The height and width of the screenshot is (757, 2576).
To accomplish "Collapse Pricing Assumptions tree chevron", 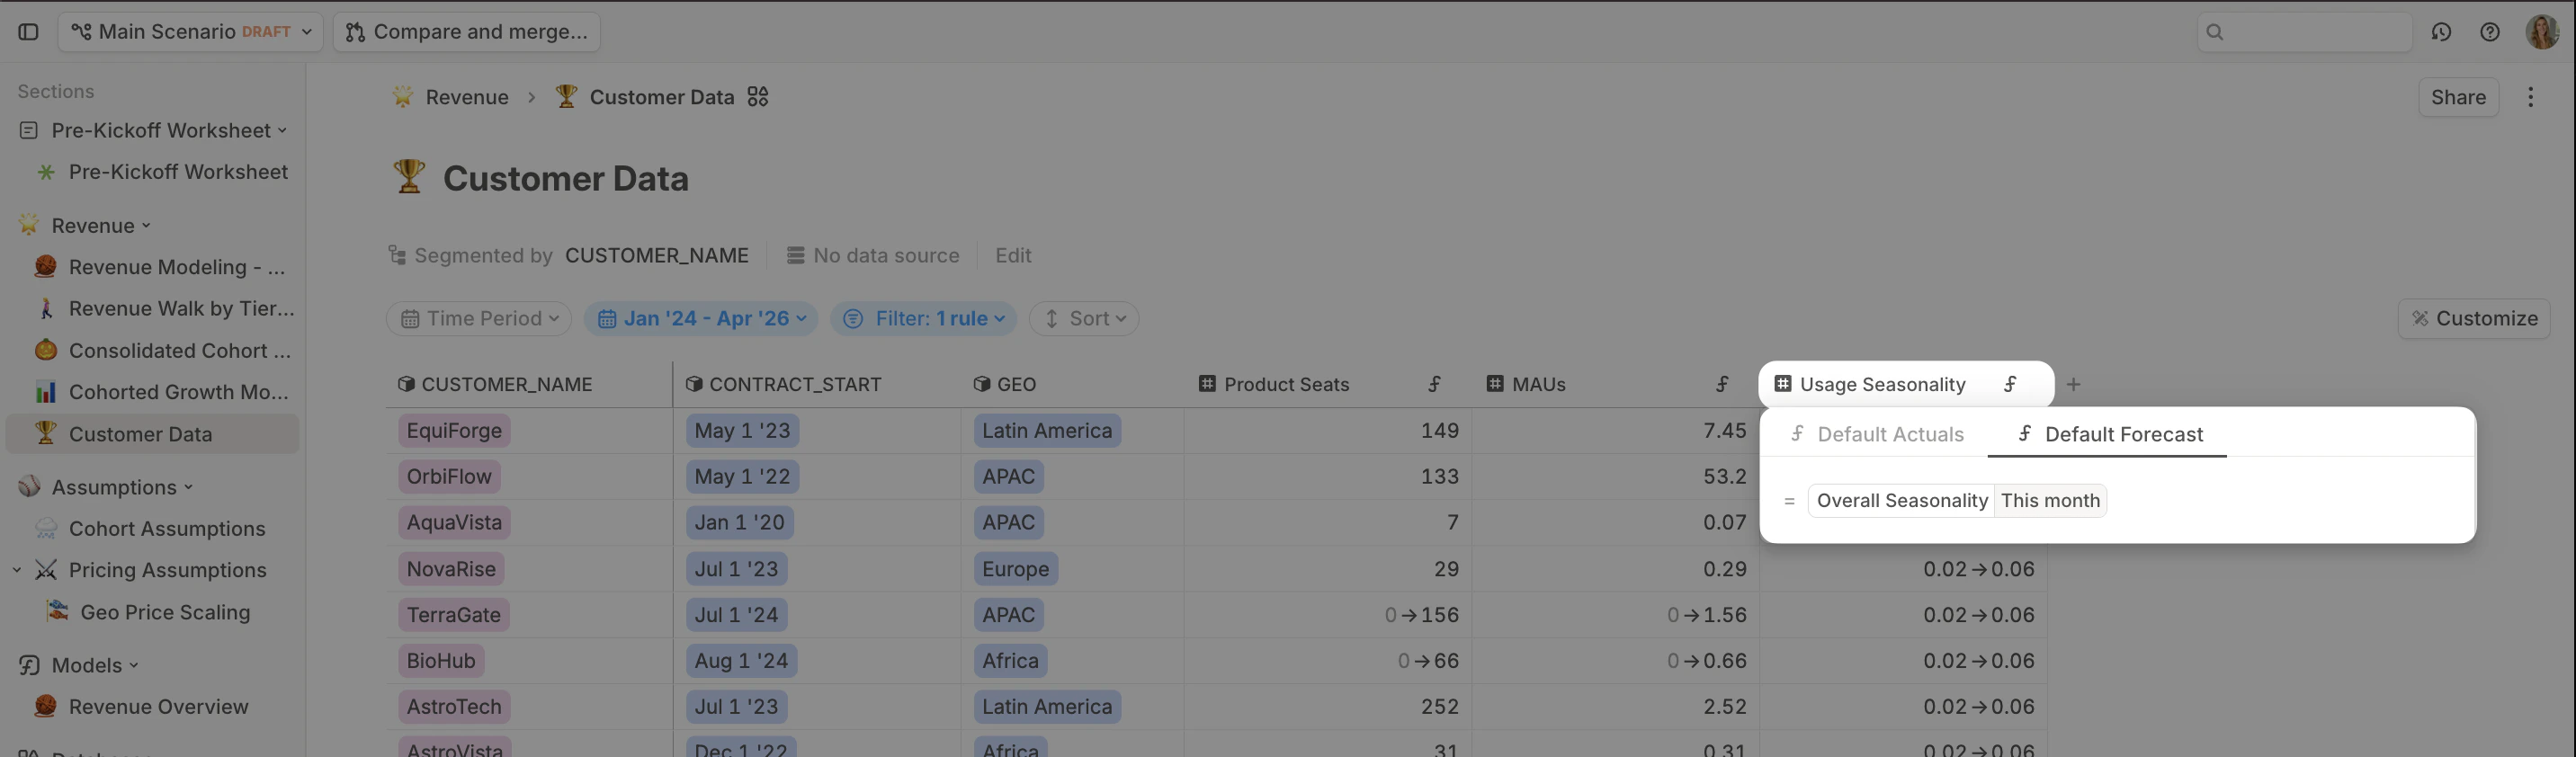I will 17,570.
